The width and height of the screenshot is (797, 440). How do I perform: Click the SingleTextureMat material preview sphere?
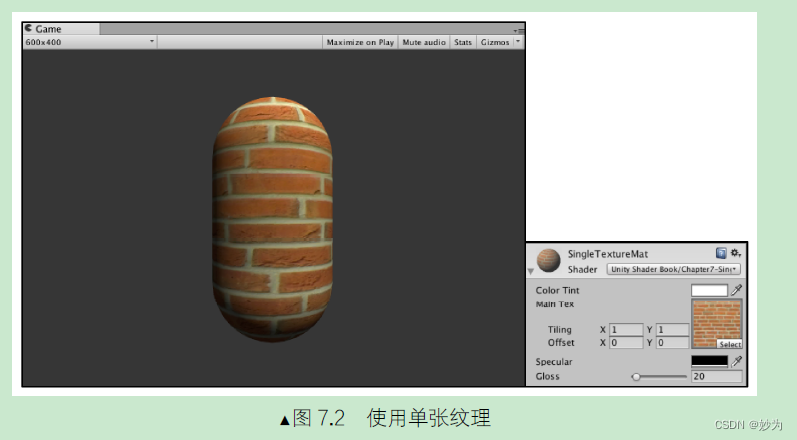(x=548, y=260)
